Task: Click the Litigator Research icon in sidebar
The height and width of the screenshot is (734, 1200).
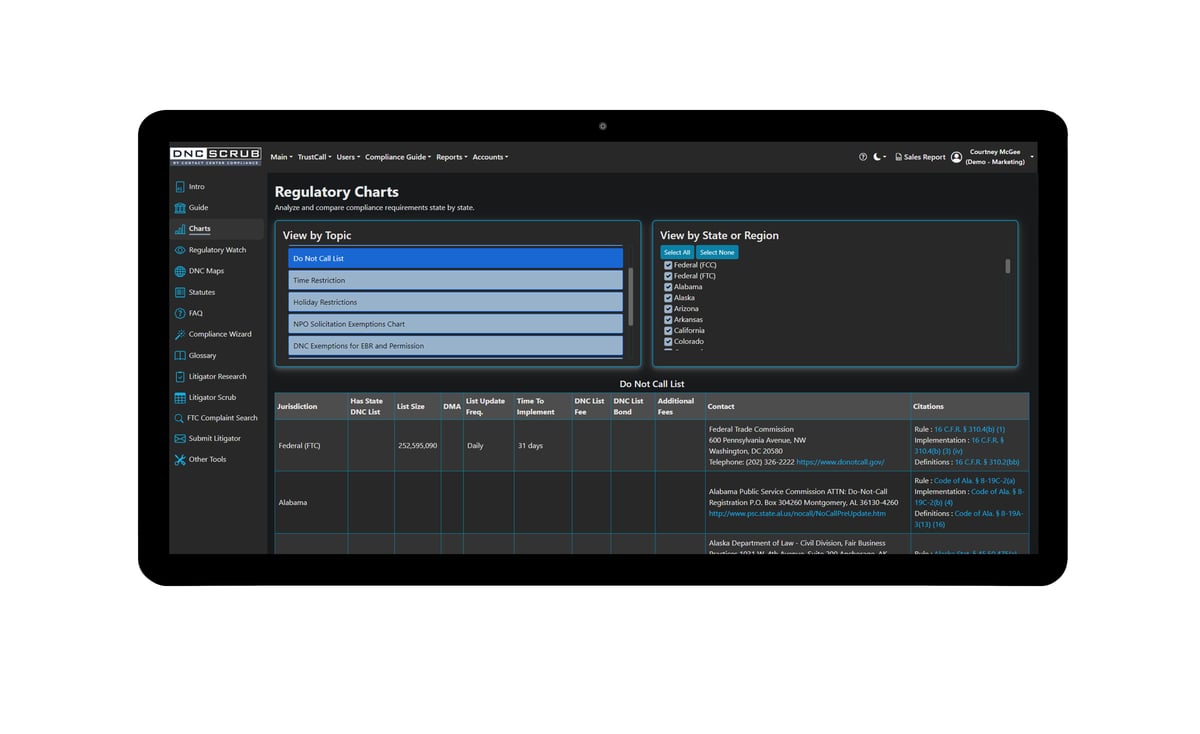Action: click(180, 377)
